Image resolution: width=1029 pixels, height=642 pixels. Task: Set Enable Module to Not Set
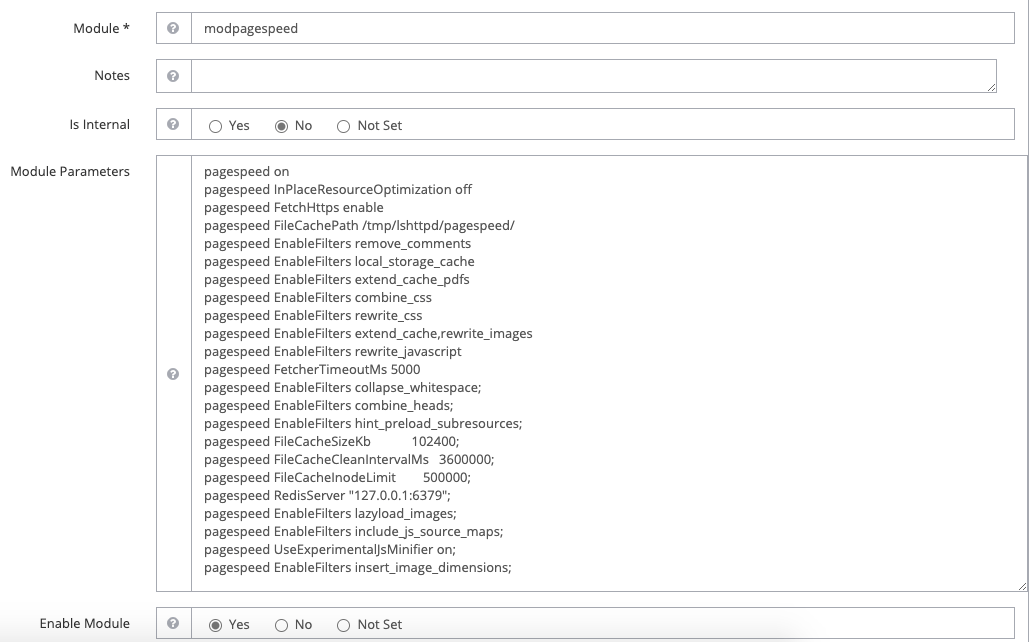click(343, 624)
